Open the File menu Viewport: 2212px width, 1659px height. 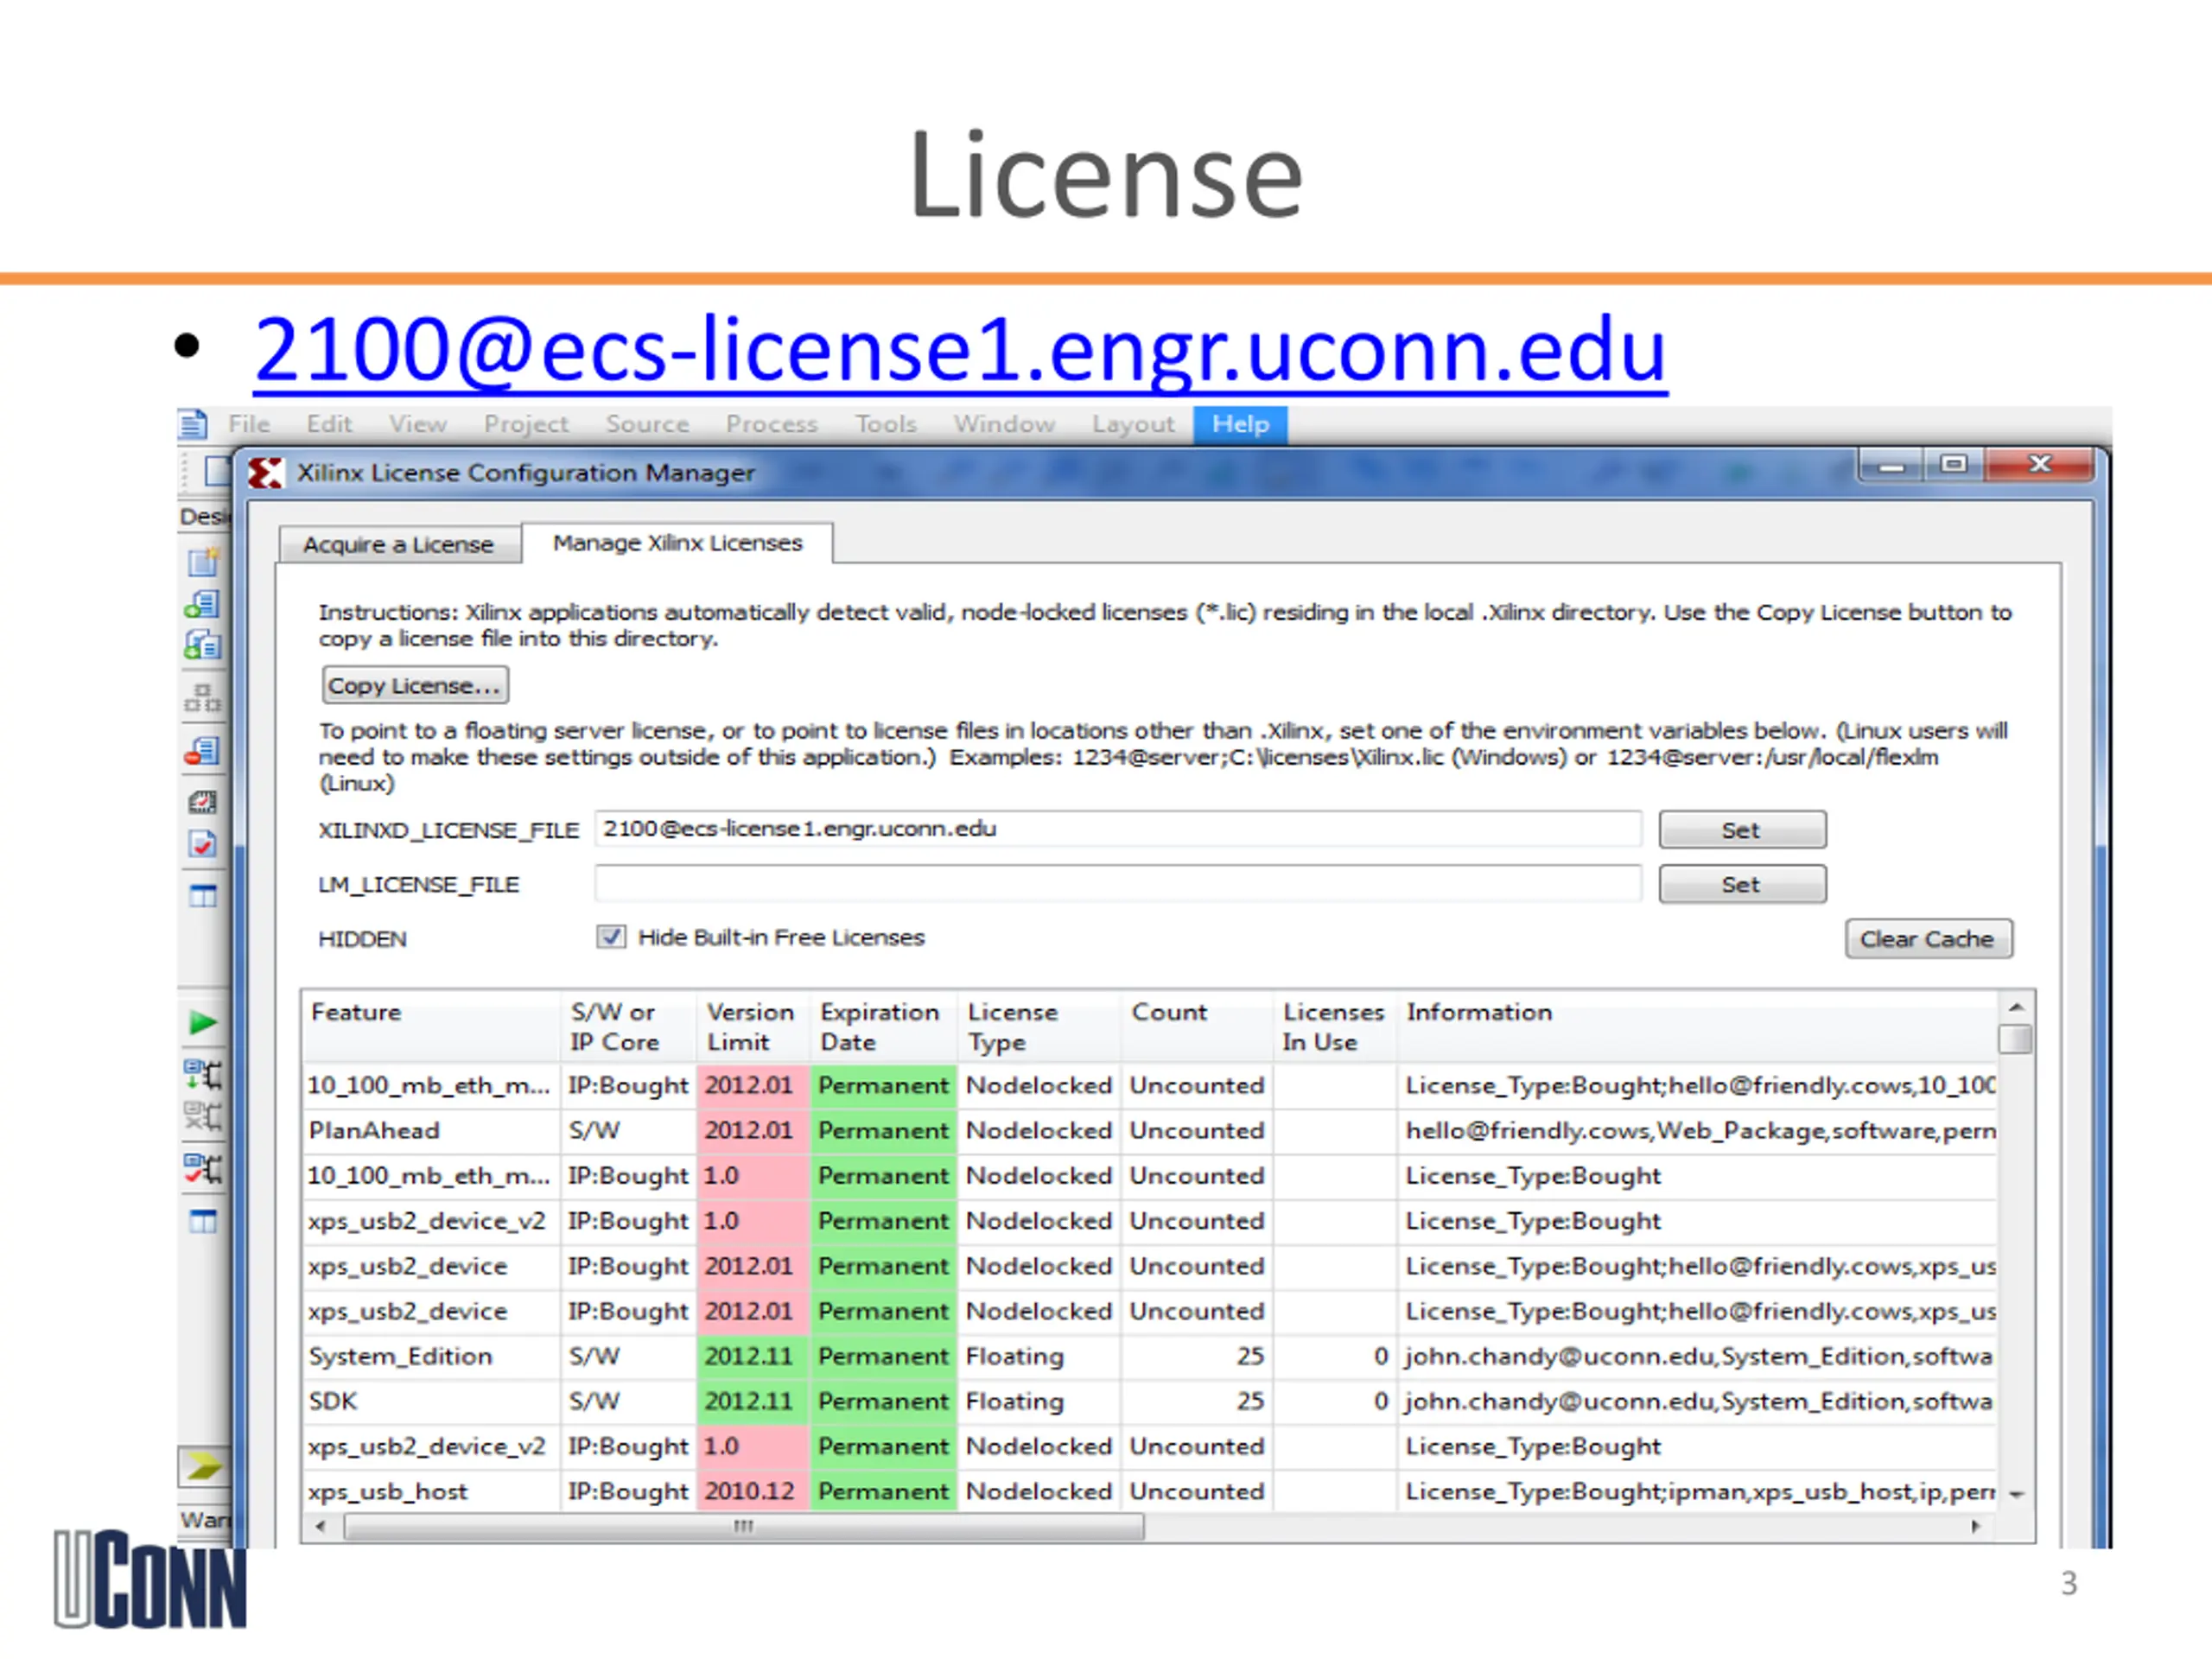(249, 424)
